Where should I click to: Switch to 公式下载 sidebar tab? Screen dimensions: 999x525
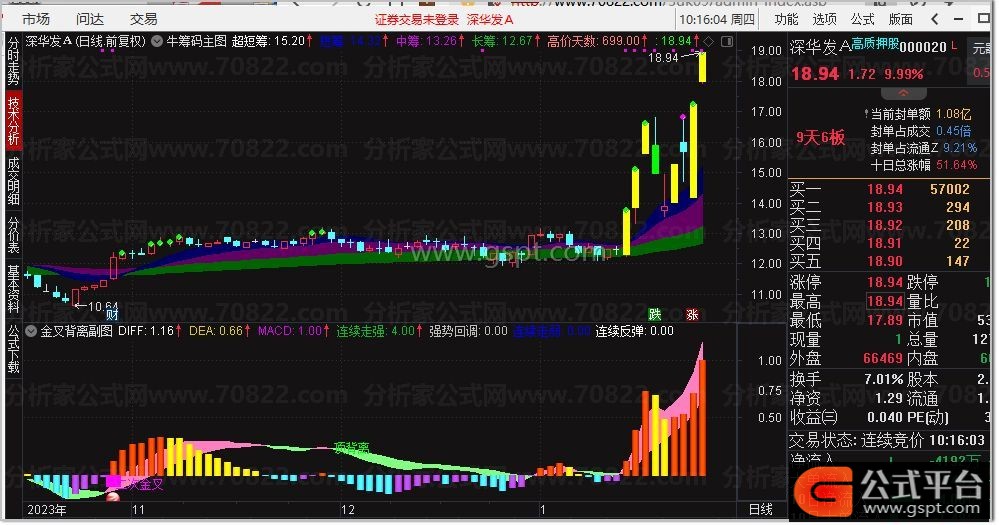tap(13, 349)
